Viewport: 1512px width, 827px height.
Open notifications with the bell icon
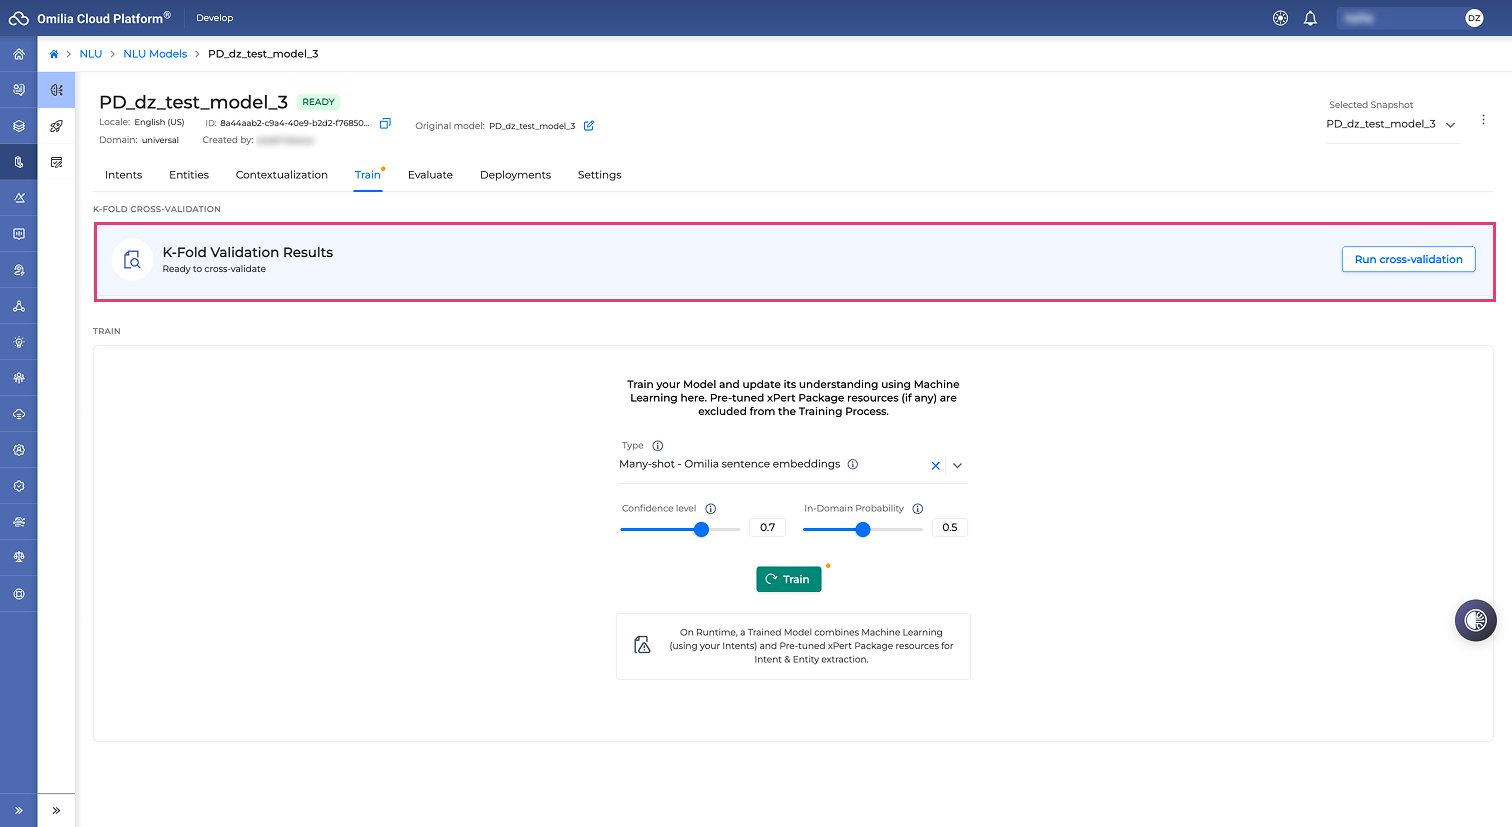(x=1310, y=18)
